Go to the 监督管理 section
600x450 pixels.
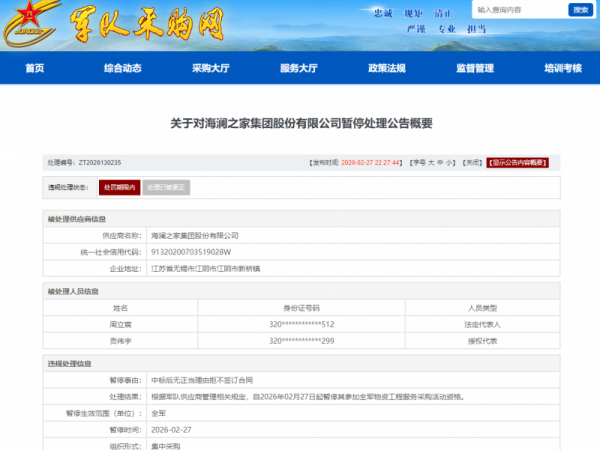pos(474,68)
